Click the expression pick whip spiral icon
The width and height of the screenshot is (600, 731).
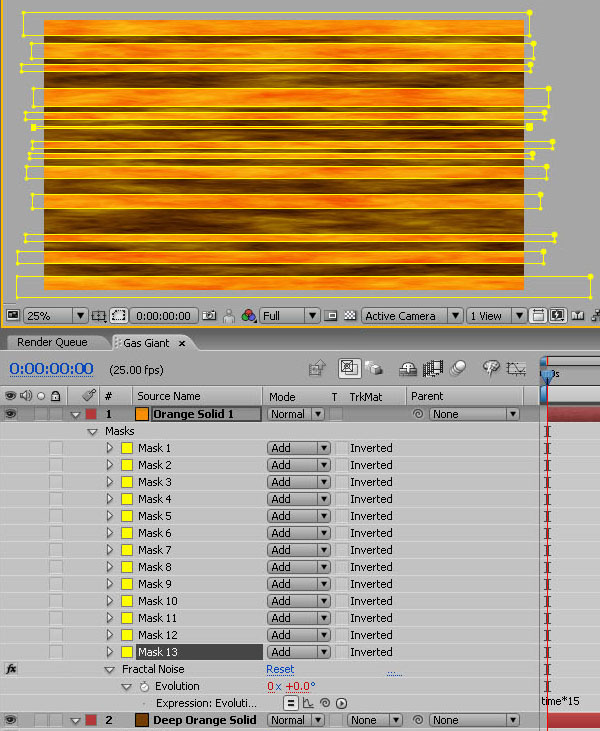(x=325, y=703)
